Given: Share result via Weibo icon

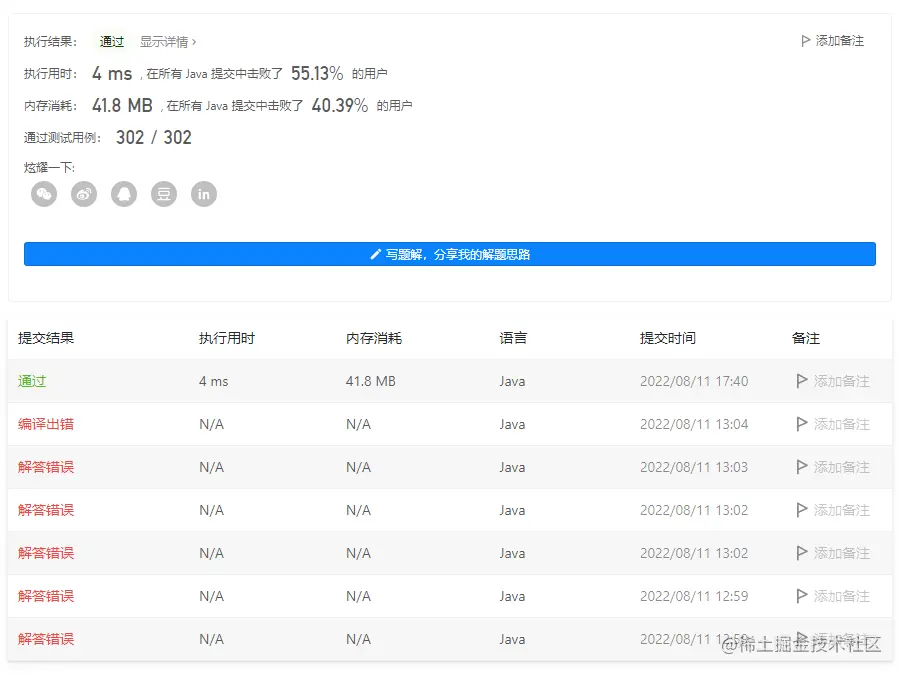Looking at the screenshot, I should tap(84, 194).
